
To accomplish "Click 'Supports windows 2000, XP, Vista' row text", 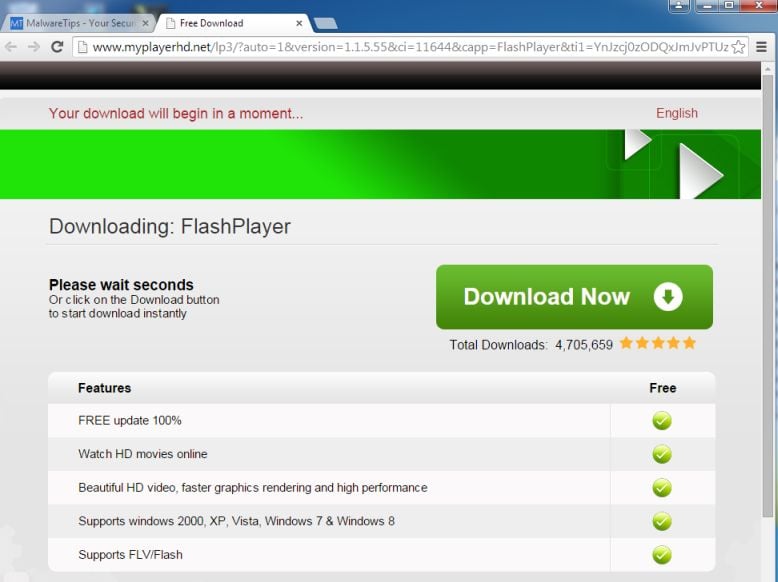I will (236, 521).
